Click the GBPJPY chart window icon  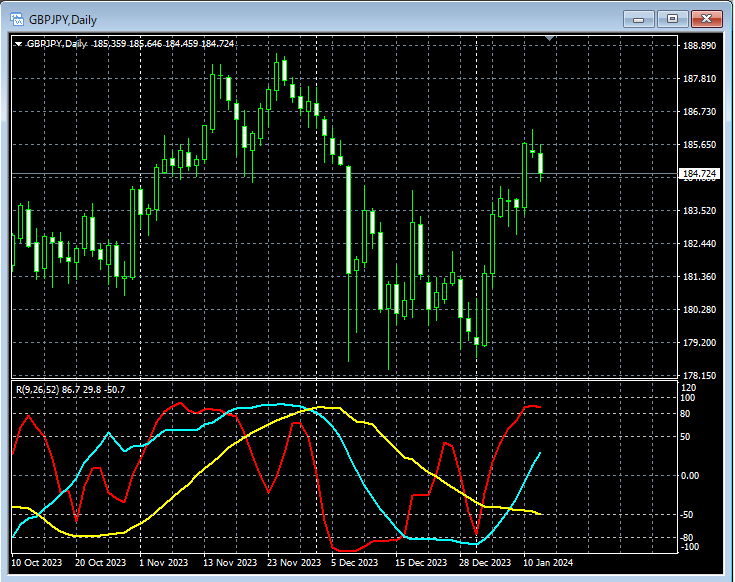(x=17, y=19)
